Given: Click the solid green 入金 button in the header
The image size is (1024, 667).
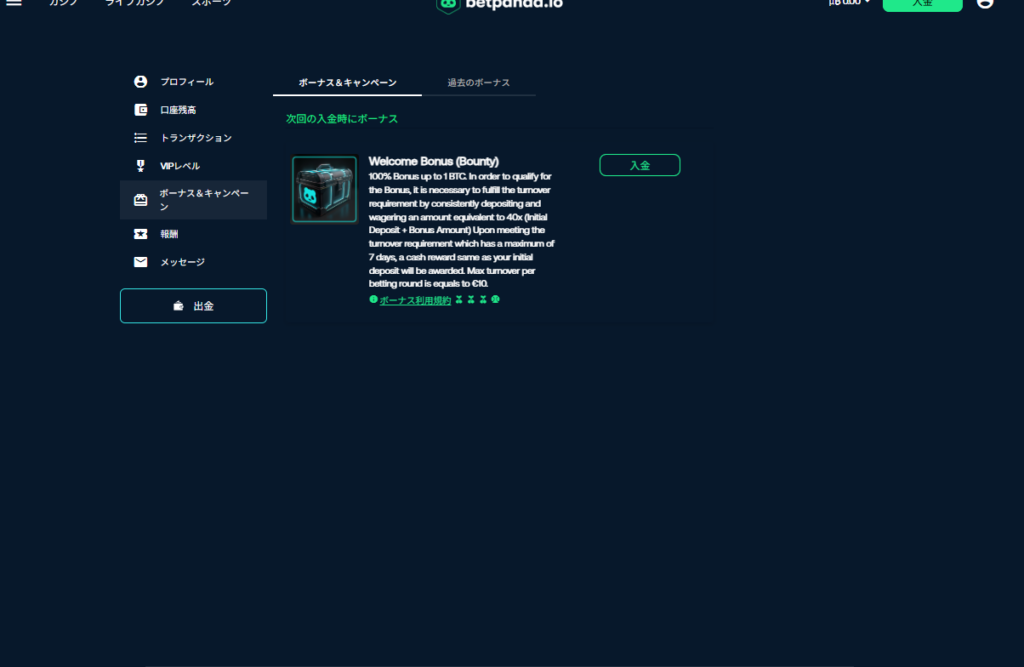Looking at the screenshot, I should (922, 3).
